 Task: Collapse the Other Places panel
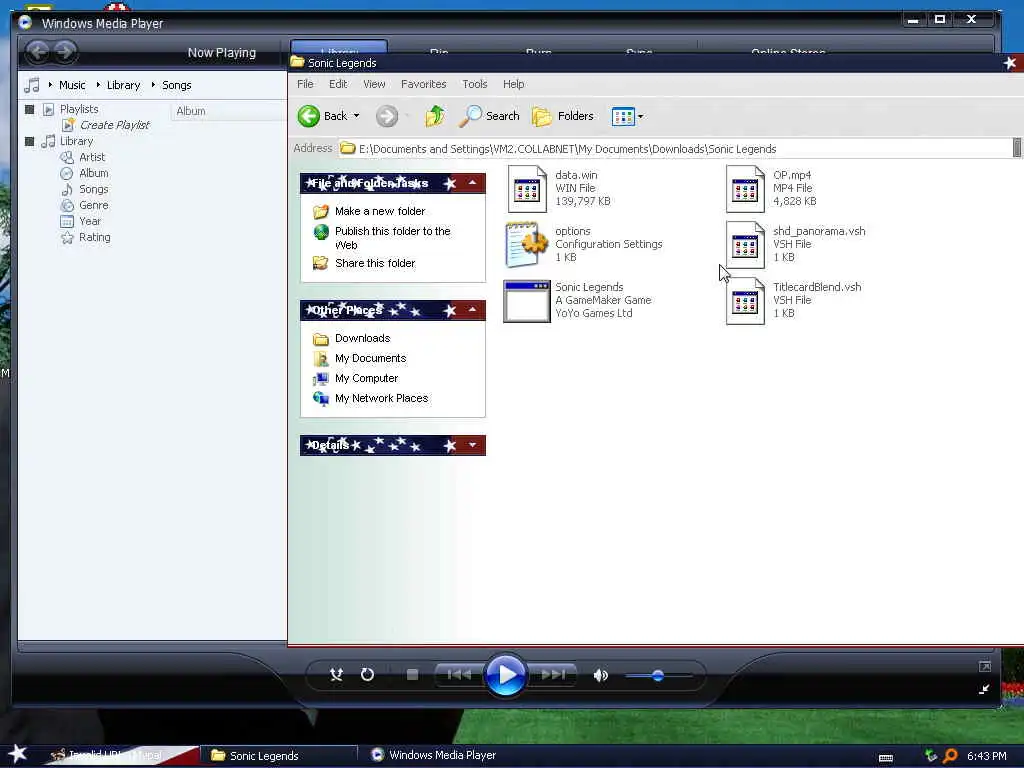pyautogui.click(x=472, y=310)
